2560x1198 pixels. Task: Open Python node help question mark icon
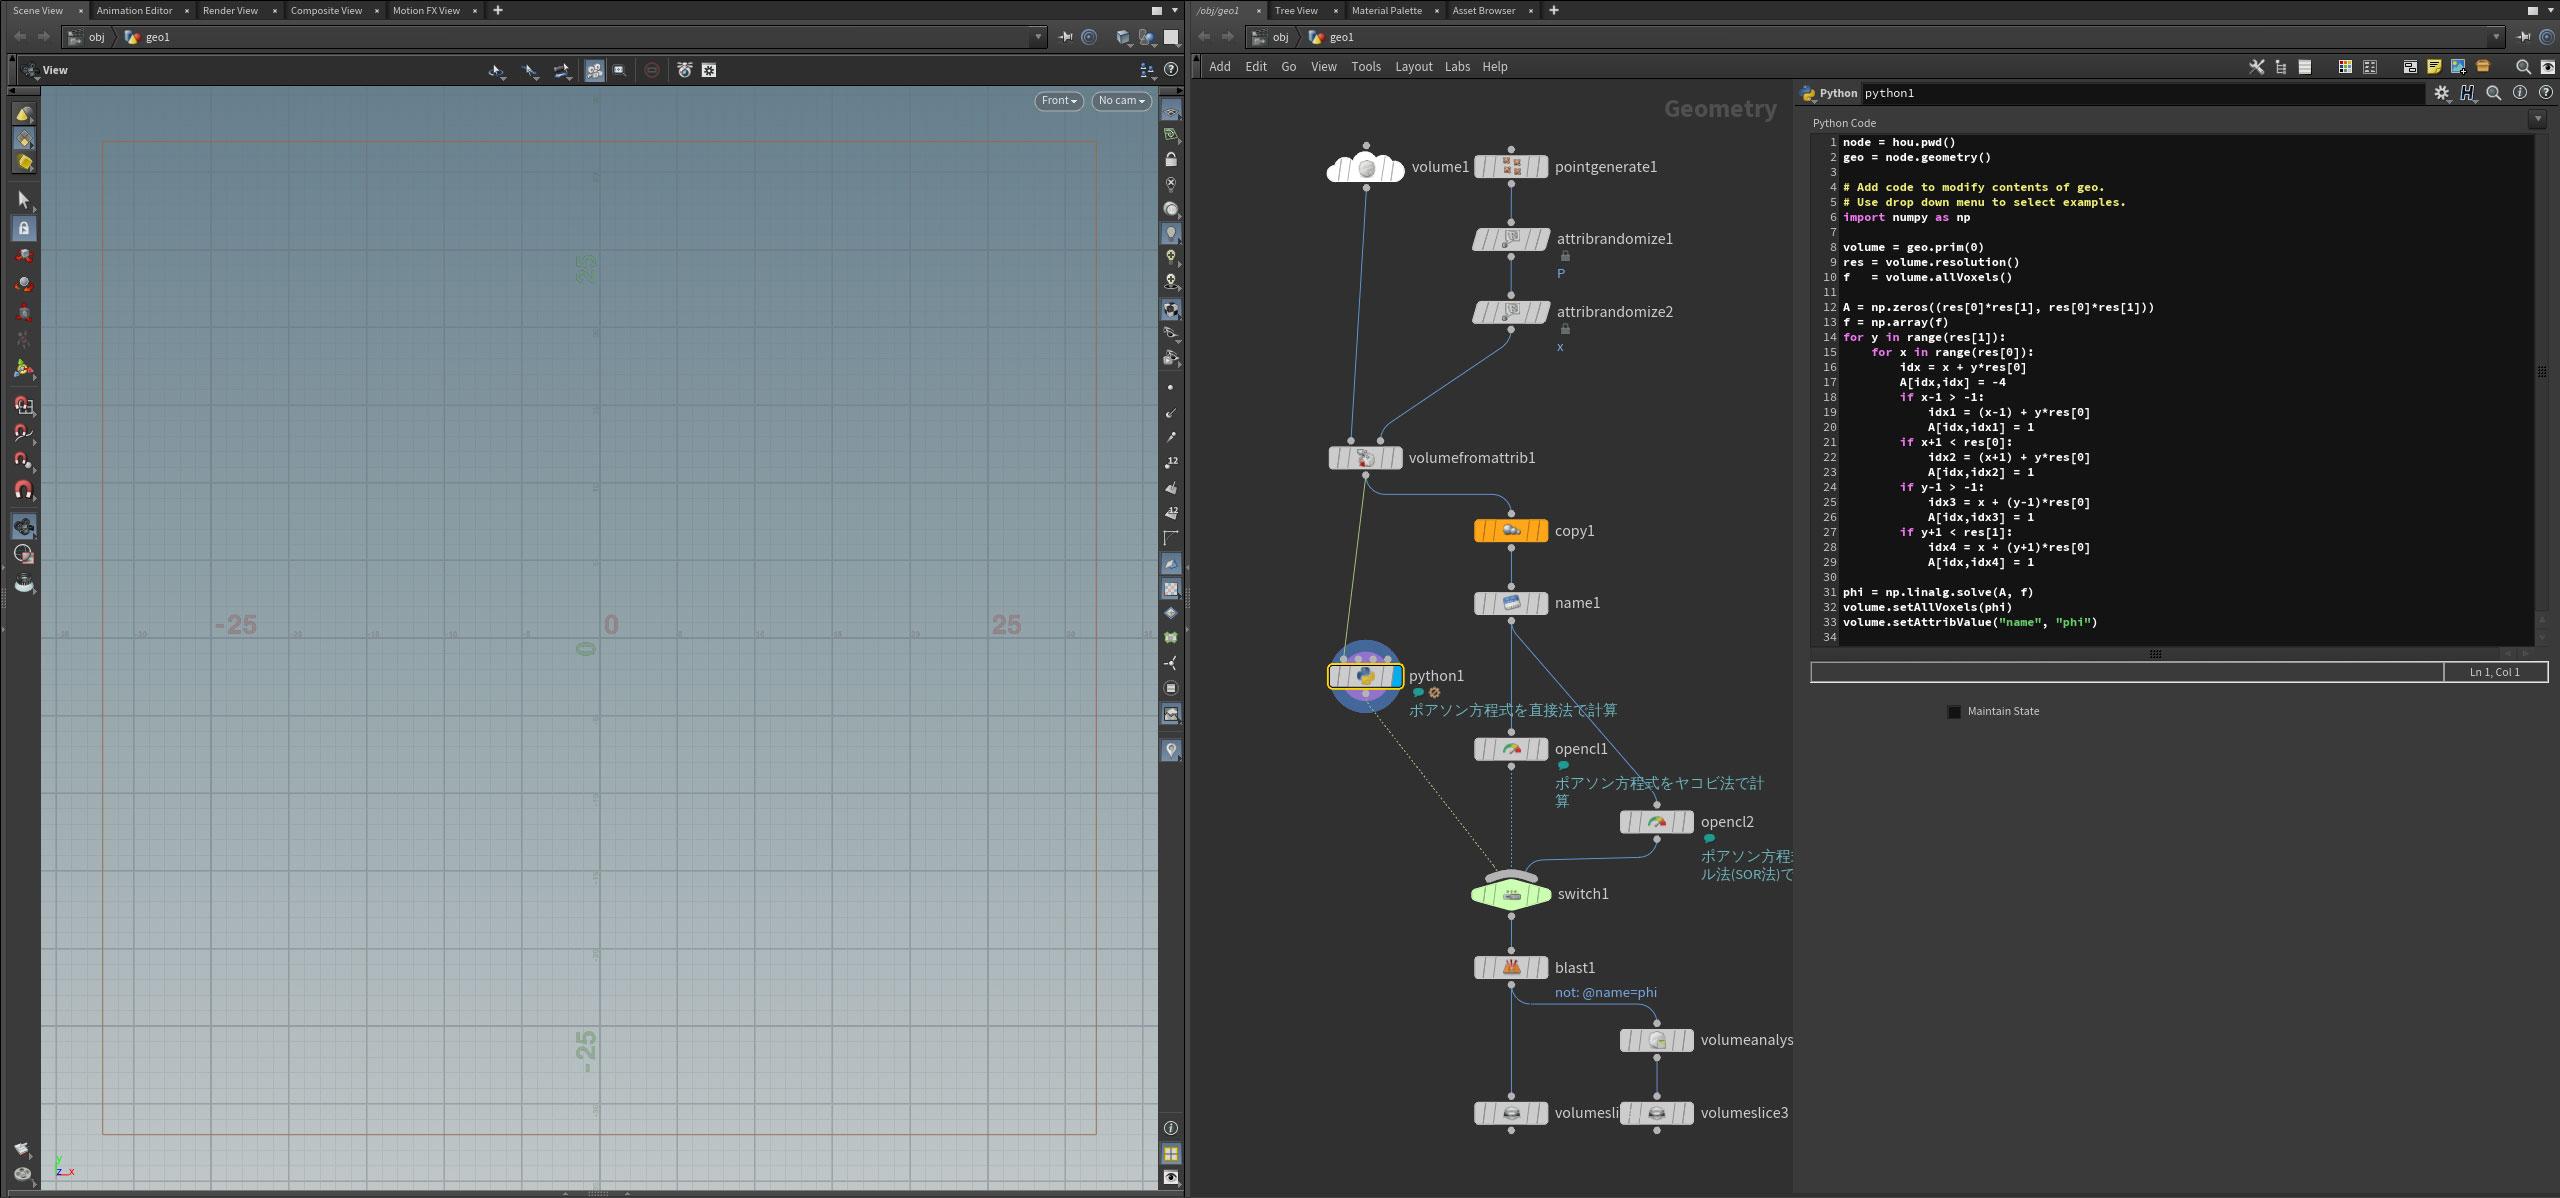click(2546, 93)
